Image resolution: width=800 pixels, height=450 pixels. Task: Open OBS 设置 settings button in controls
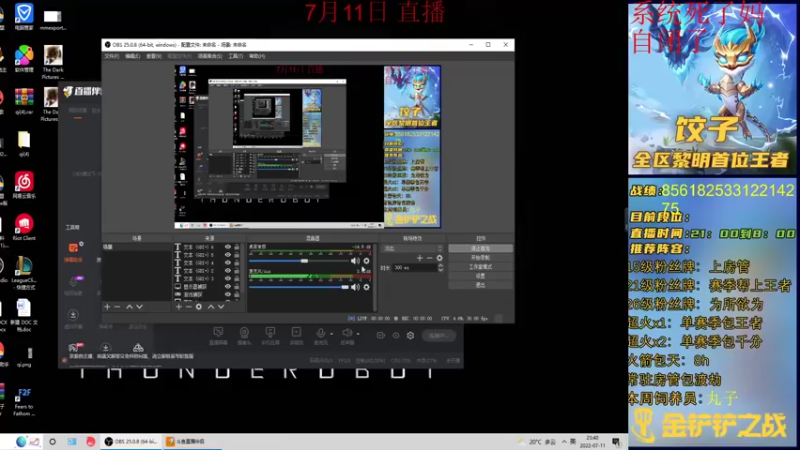click(481, 276)
